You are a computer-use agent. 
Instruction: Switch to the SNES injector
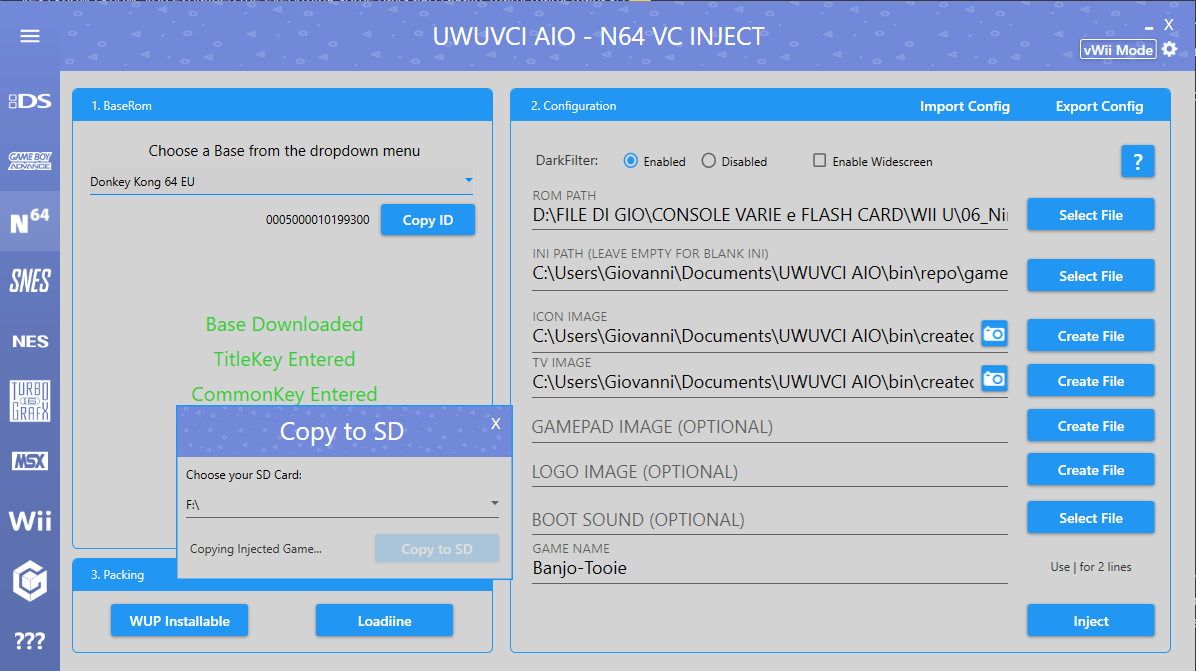coord(30,281)
